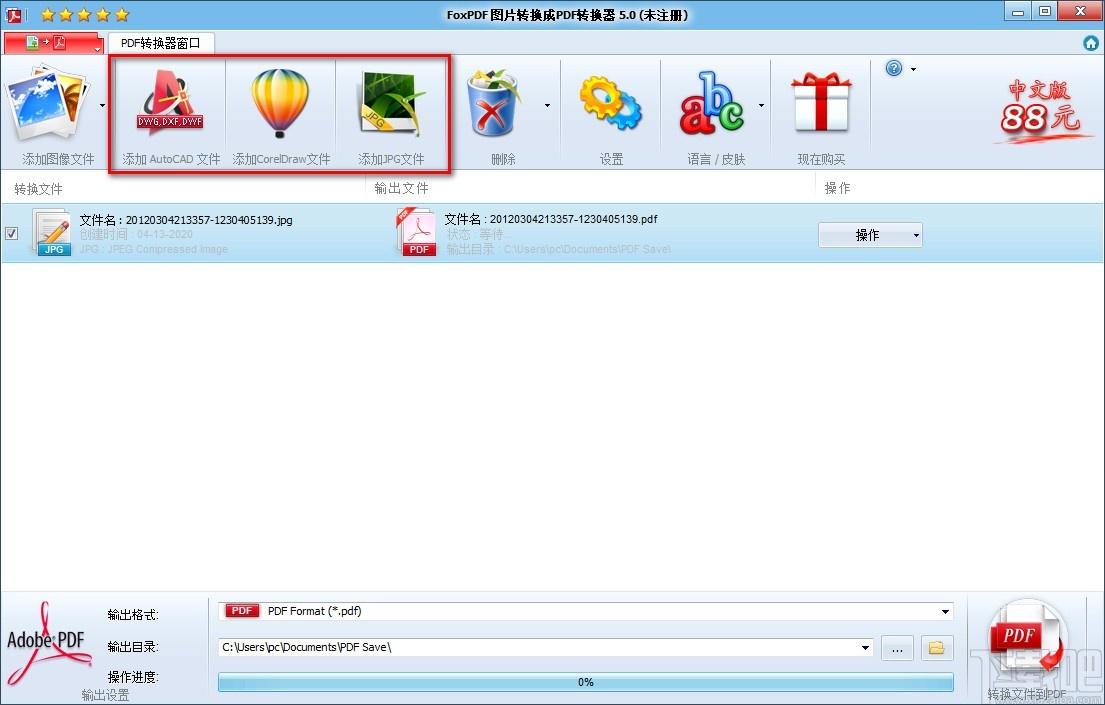
Task: Open the red file-to-PDF application menu button
Action: (x=54, y=43)
